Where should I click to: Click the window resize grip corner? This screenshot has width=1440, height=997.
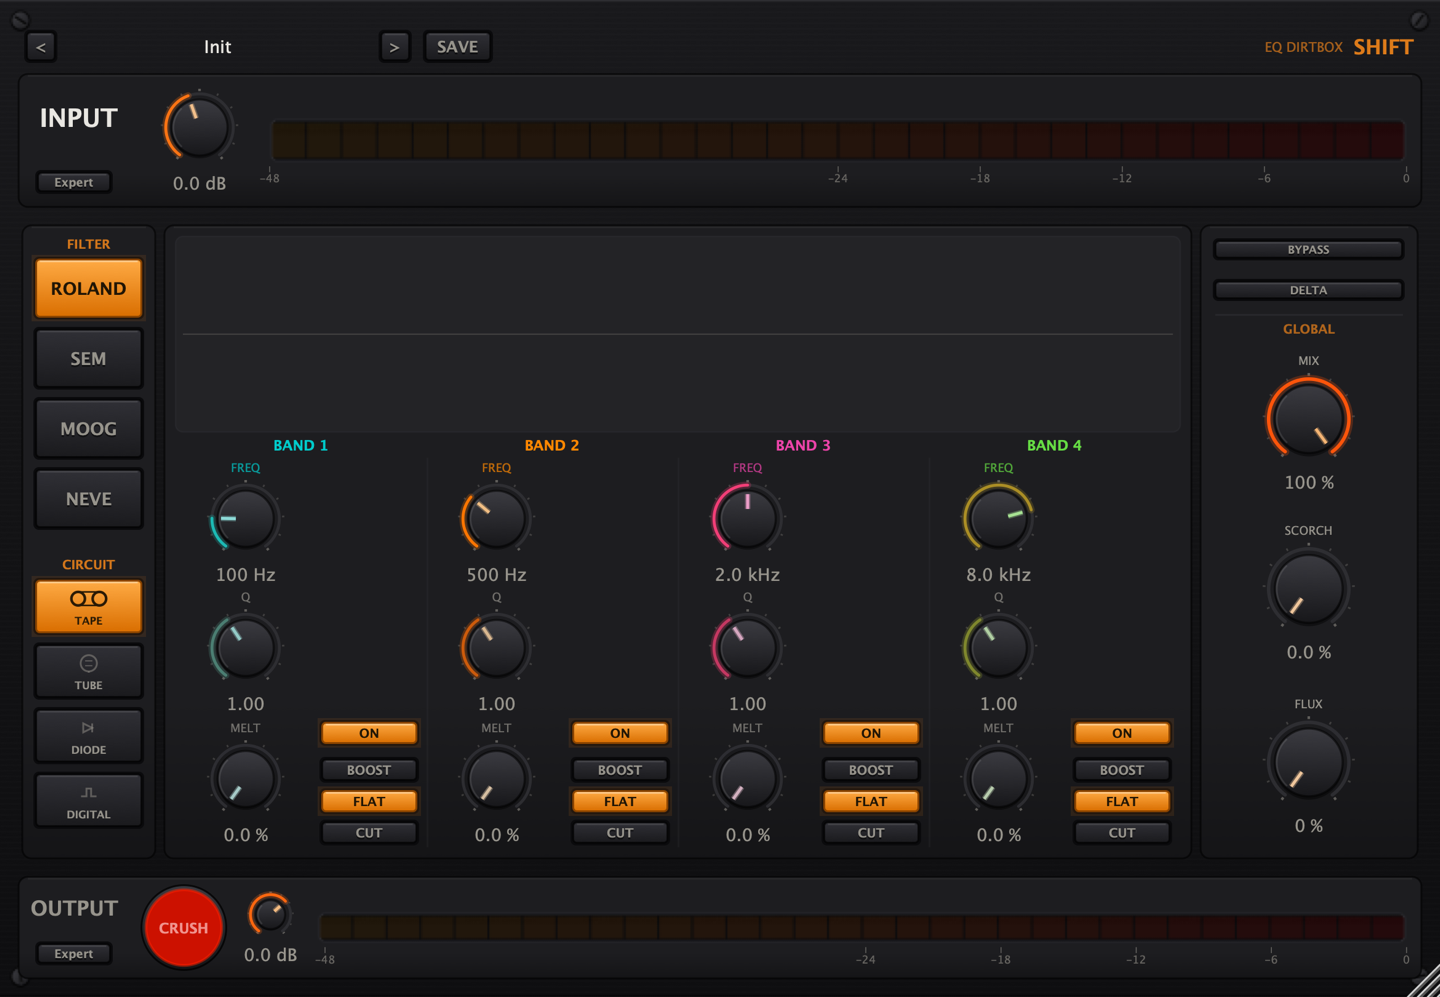click(1423, 981)
